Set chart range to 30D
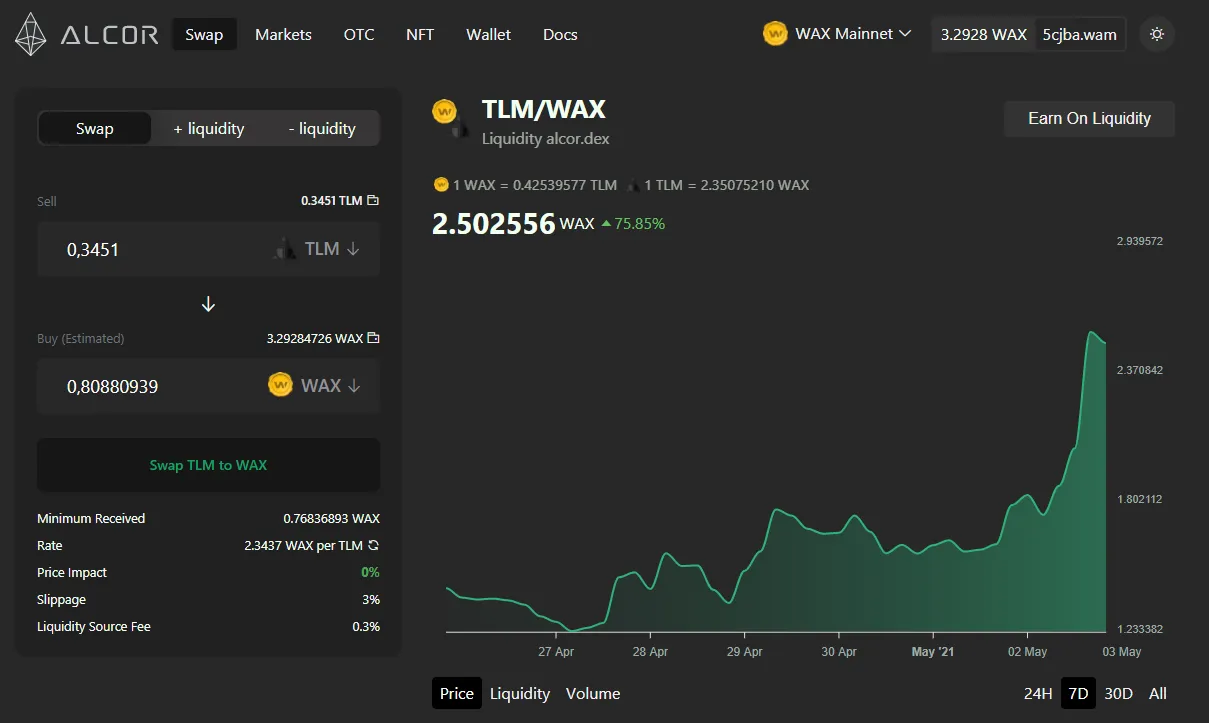The height and width of the screenshot is (723, 1209). (x=1118, y=693)
